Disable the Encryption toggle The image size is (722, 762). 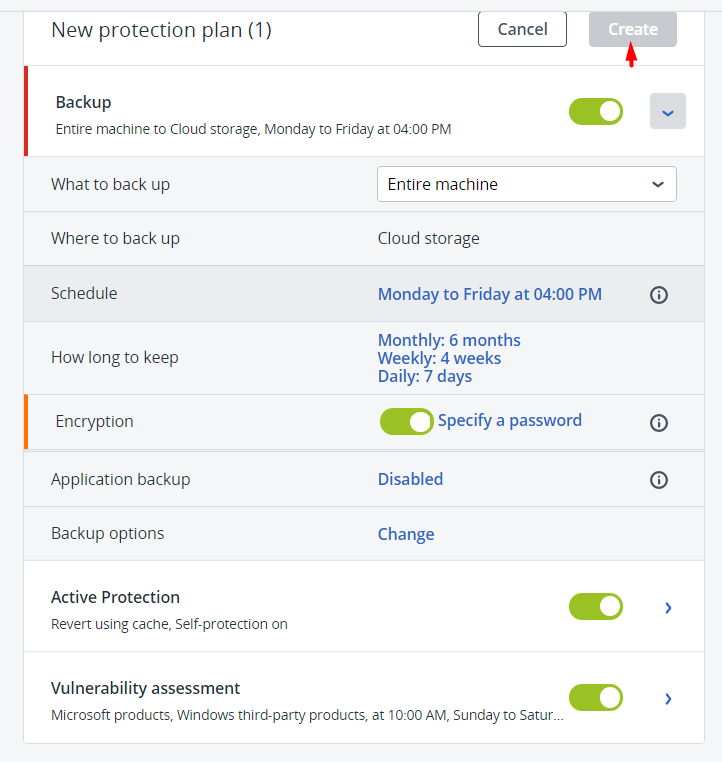tap(407, 422)
